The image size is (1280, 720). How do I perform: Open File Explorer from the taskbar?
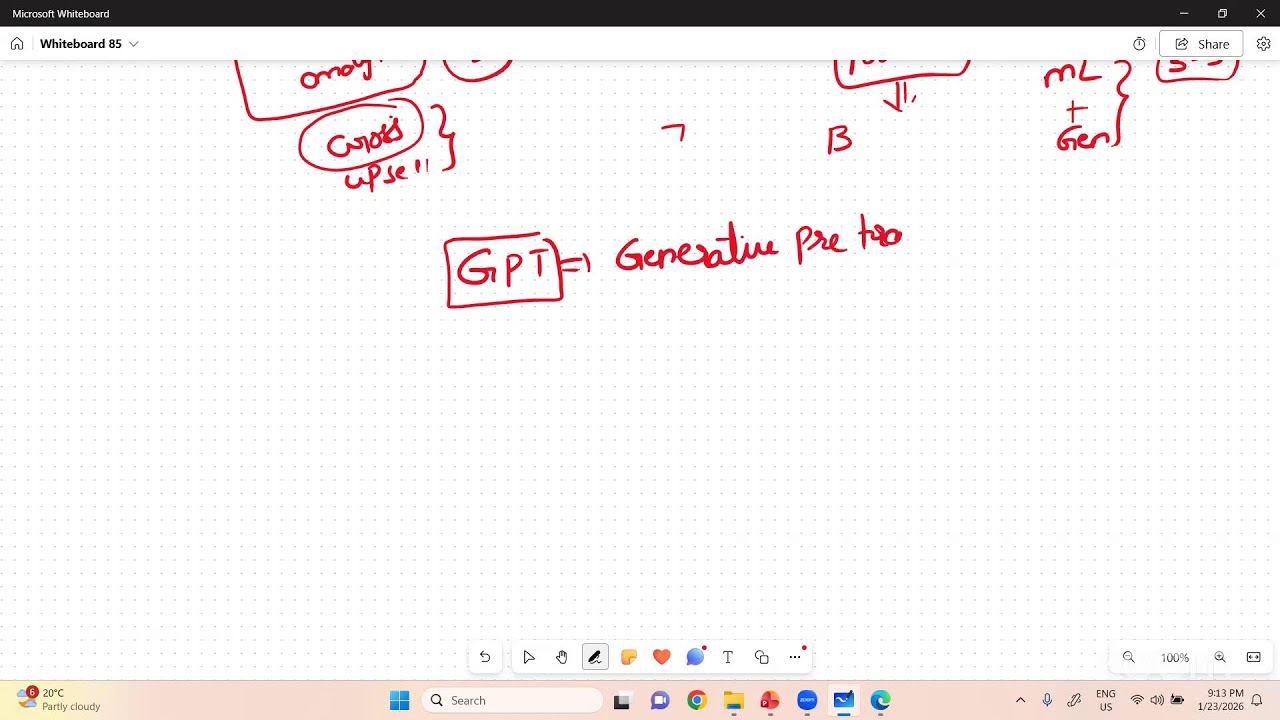click(x=734, y=701)
